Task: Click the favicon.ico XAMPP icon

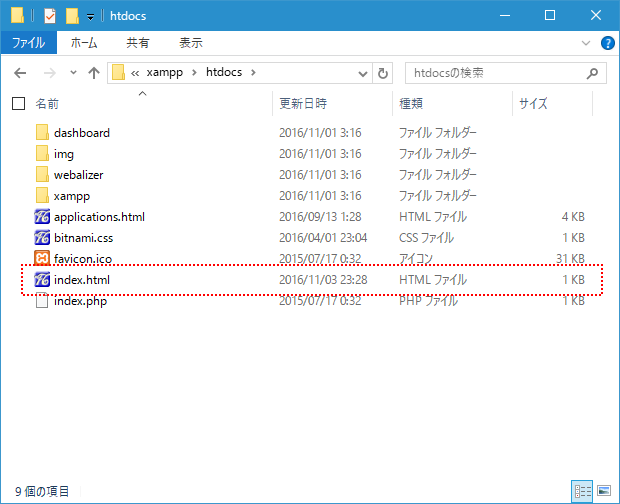Action: pos(42,259)
